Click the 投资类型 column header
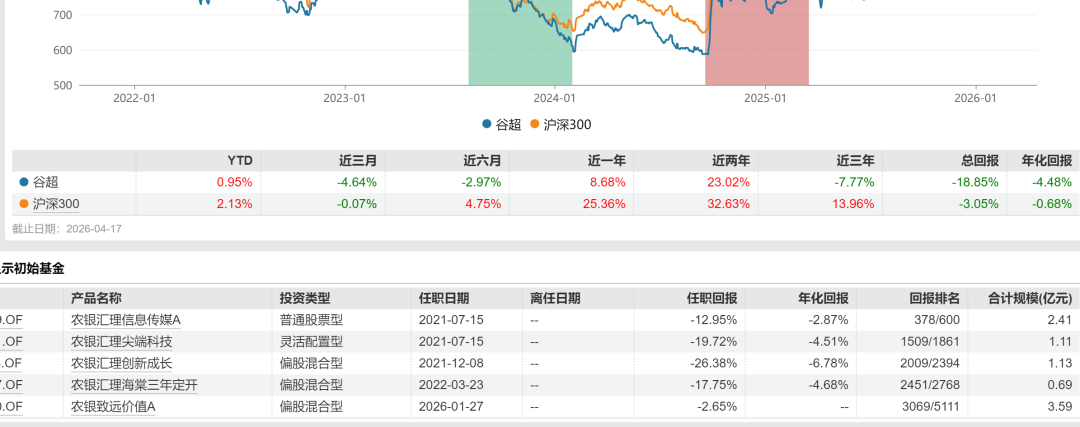This screenshot has height=427, width=1080. [305, 298]
